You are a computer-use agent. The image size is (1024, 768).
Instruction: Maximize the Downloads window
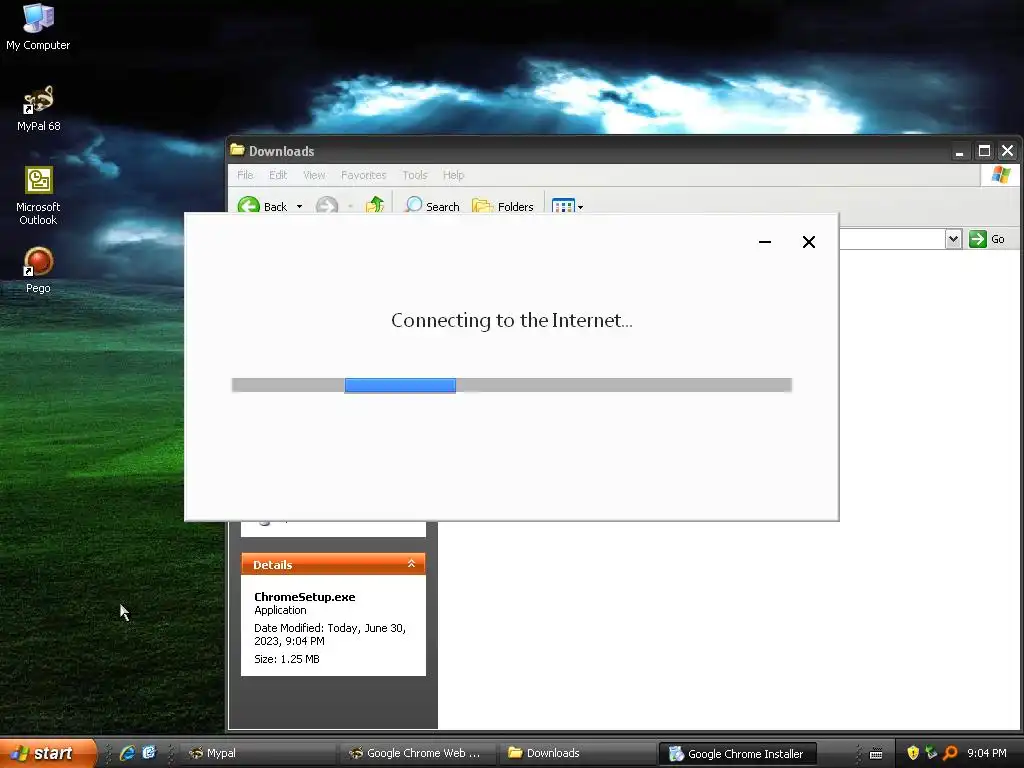984,152
